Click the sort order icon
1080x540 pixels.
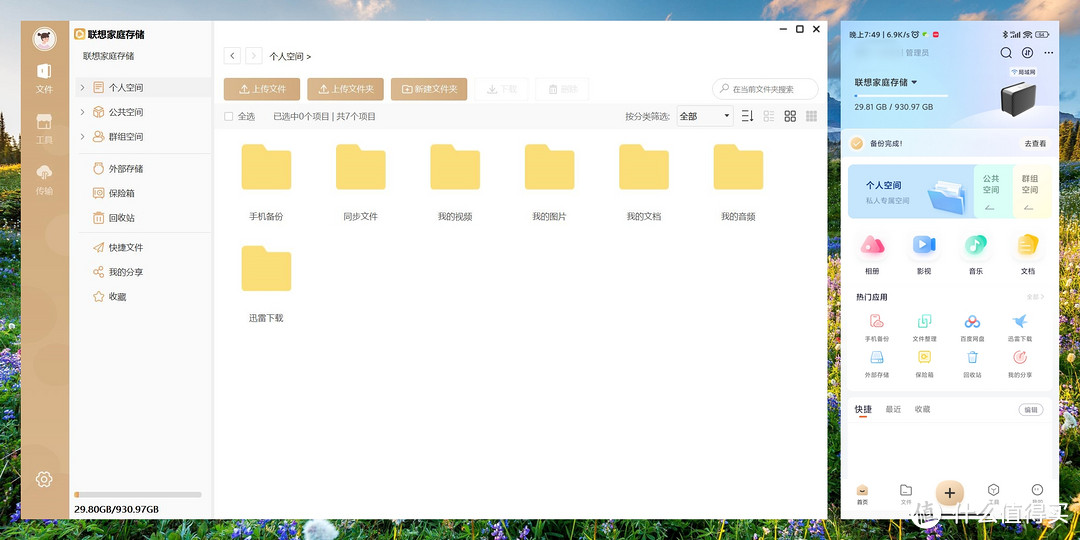[747, 116]
